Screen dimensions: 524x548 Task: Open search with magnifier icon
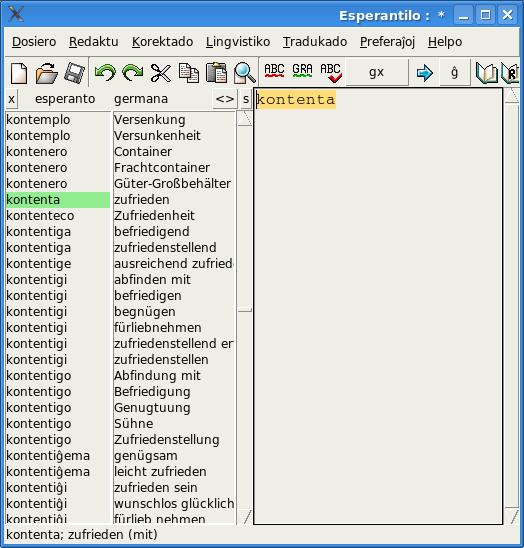pyautogui.click(x=244, y=73)
